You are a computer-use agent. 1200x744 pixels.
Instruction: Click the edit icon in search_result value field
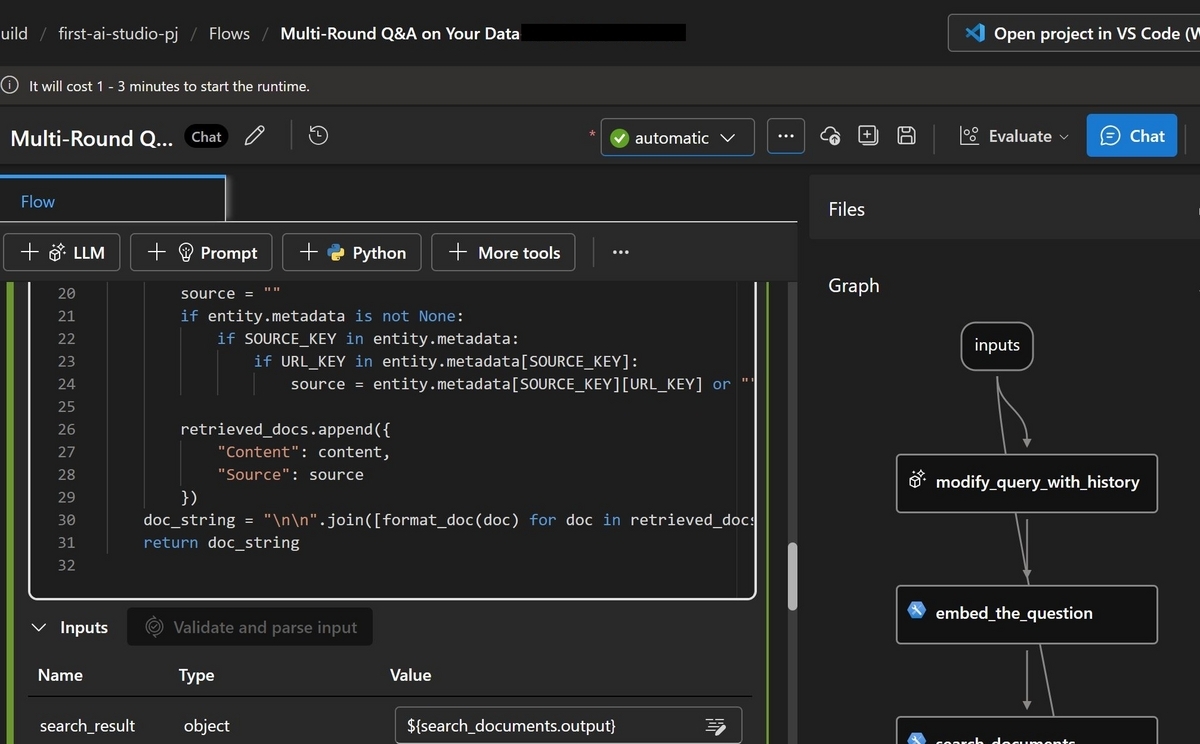715,726
